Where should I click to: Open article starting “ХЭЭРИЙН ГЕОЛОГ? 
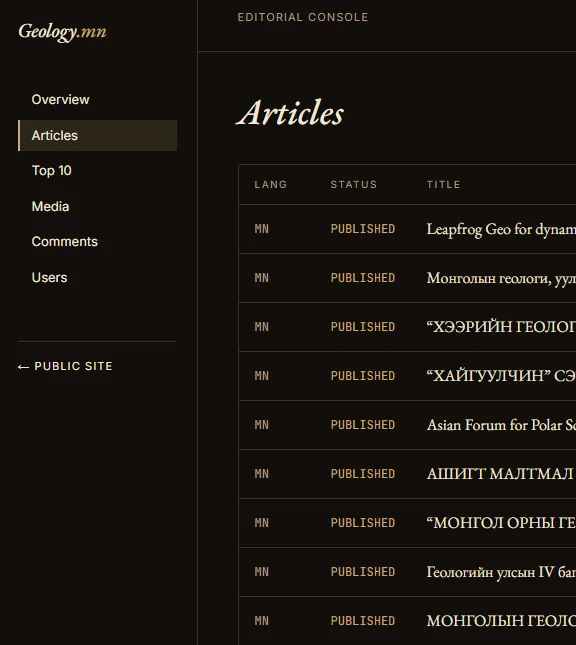coord(501,327)
